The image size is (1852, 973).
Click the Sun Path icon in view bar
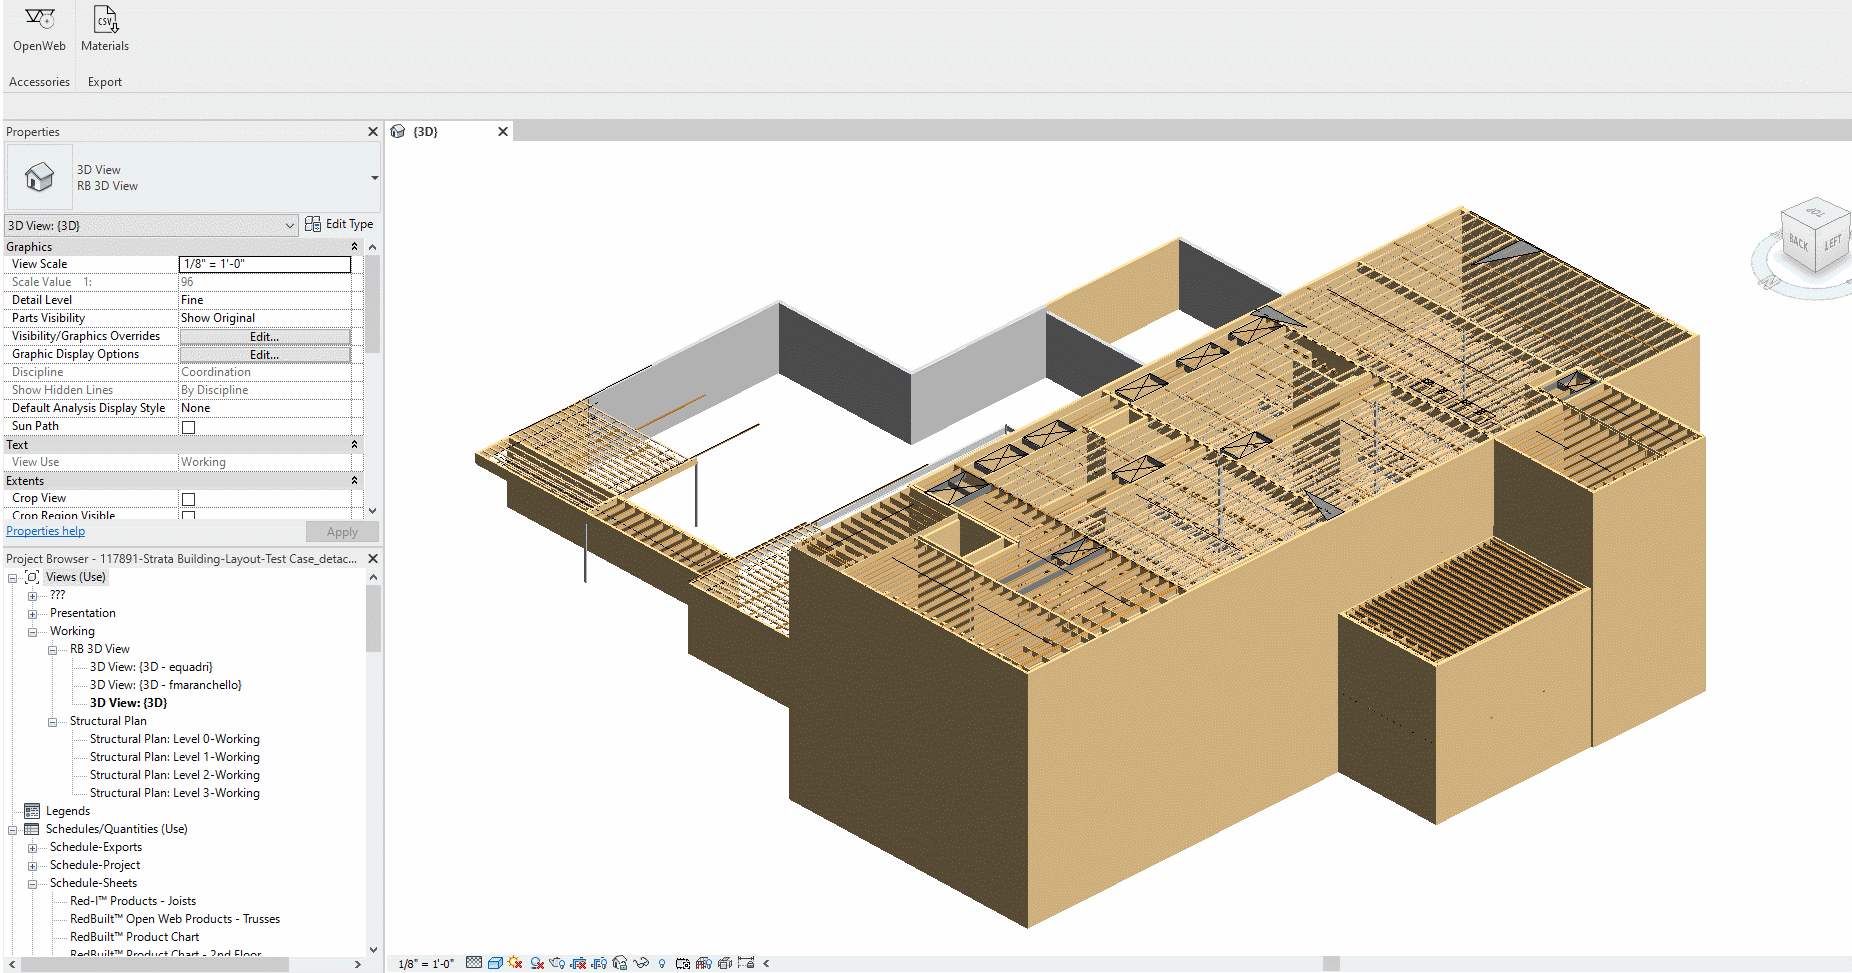[515, 963]
